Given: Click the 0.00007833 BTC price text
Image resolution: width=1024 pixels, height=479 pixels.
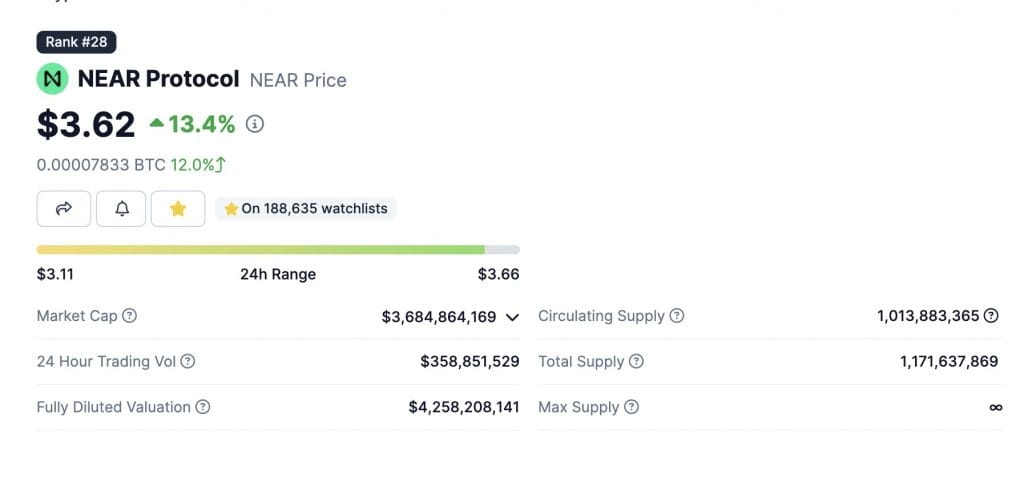Looking at the screenshot, I should 100,165.
